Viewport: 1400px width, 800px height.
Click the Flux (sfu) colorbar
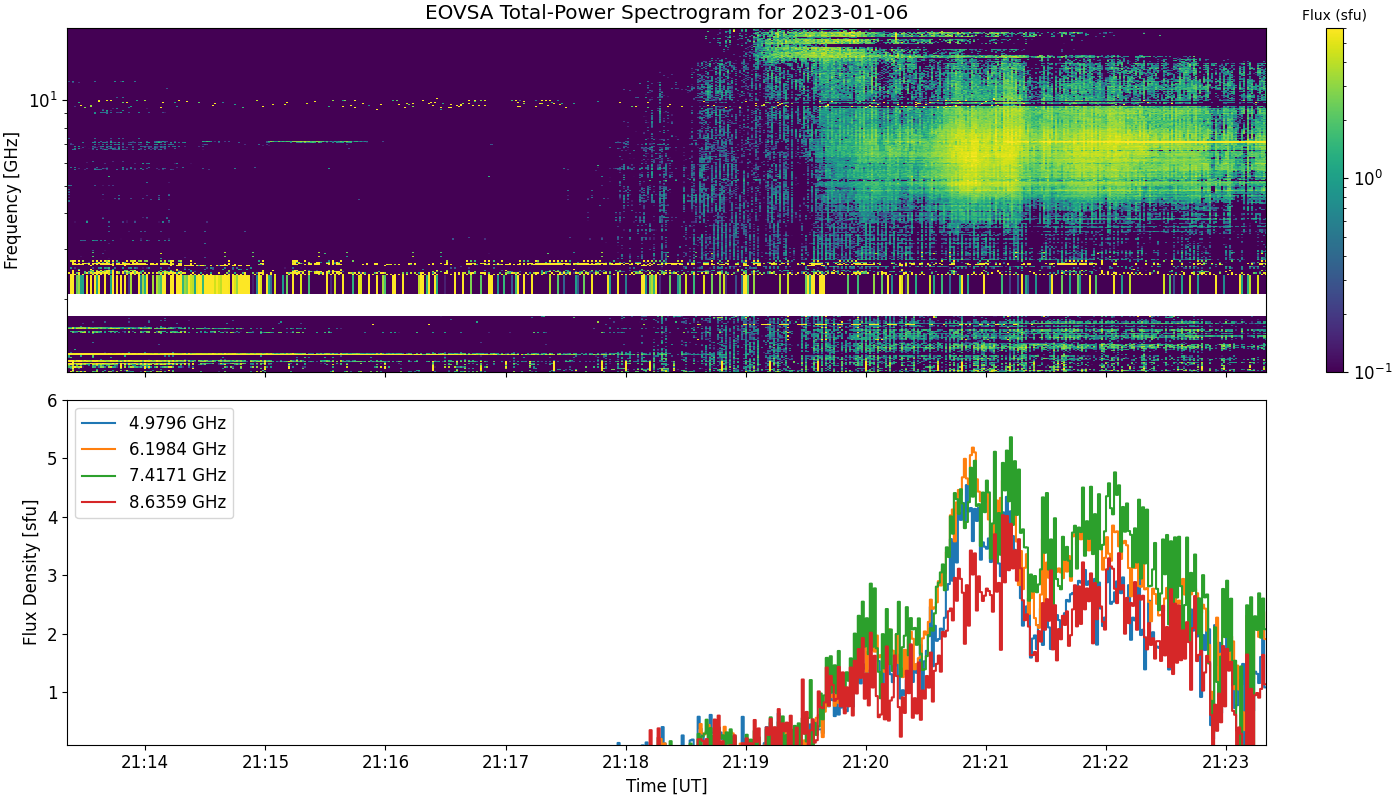pyautogui.click(x=1335, y=200)
